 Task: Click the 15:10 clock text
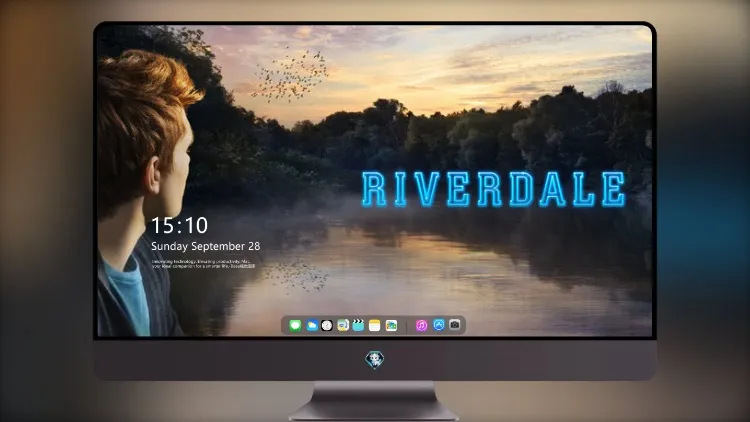click(179, 225)
